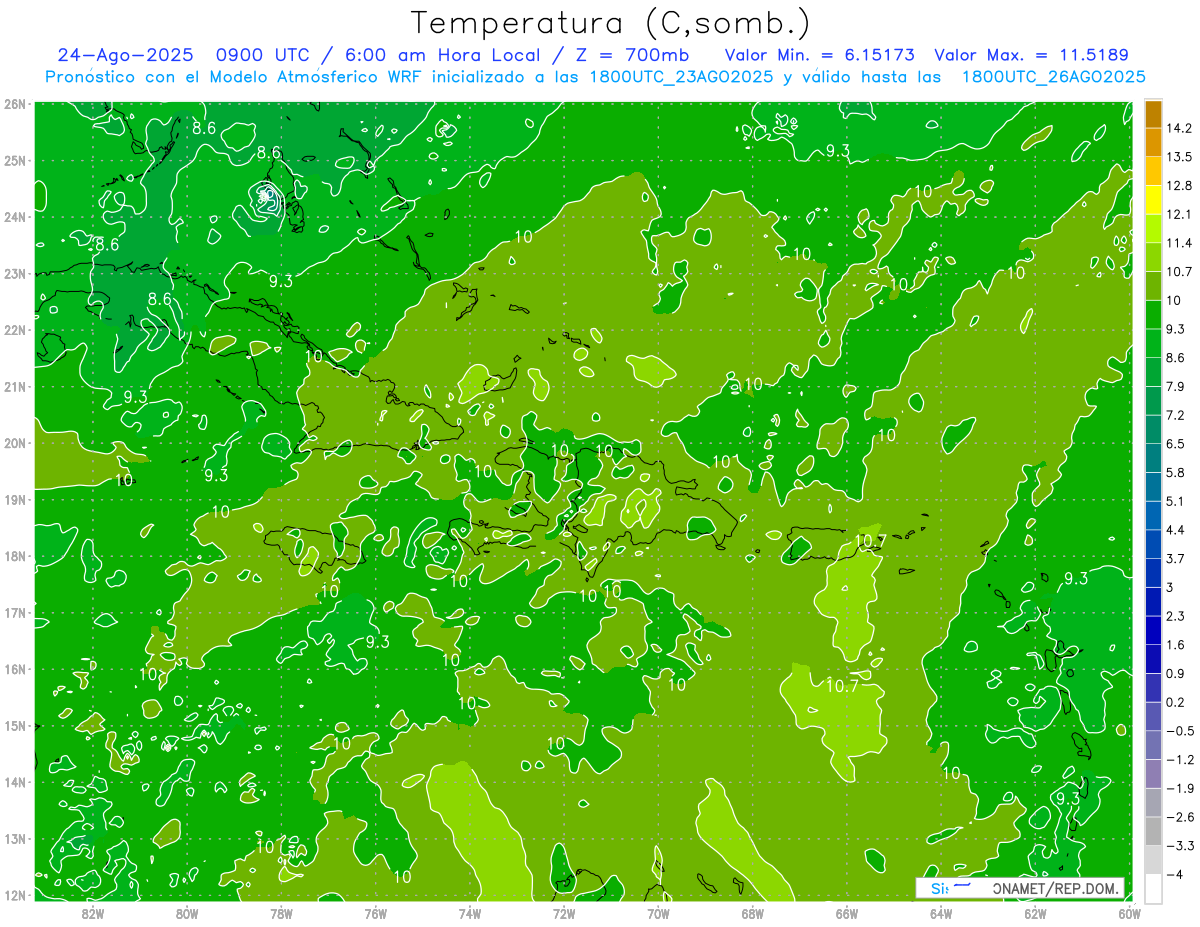Screen dimensions: 1200x927
Task: Click the '76W' longitude axis label
Action: click(x=375, y=913)
